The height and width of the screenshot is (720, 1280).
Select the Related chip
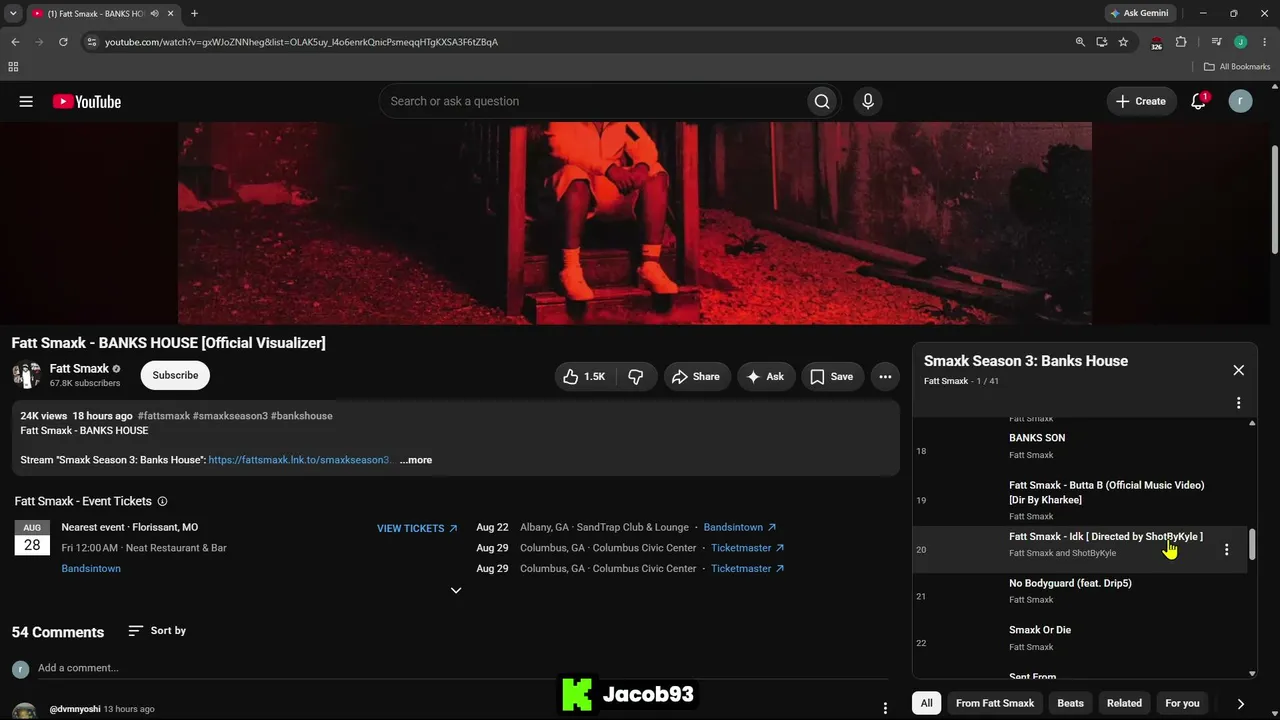tap(1124, 703)
